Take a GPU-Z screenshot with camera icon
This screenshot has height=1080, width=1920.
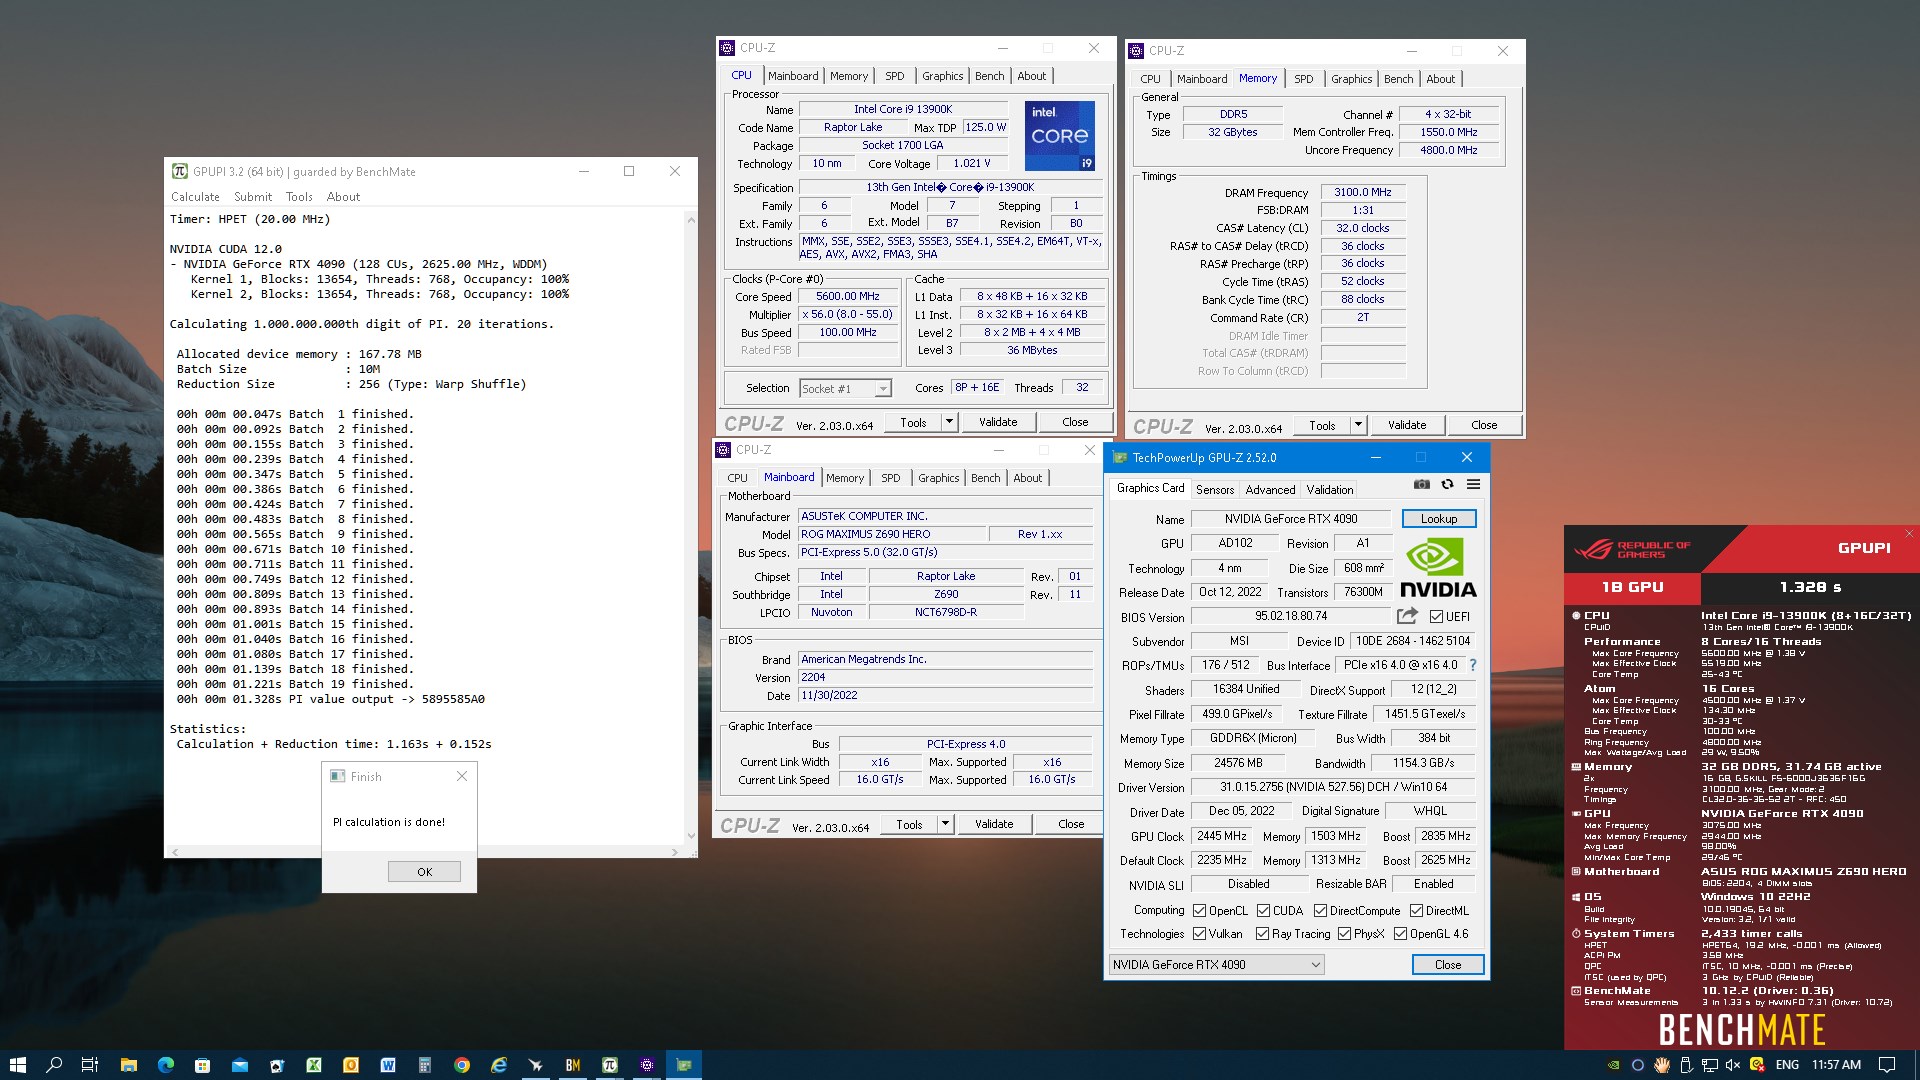click(x=1421, y=485)
